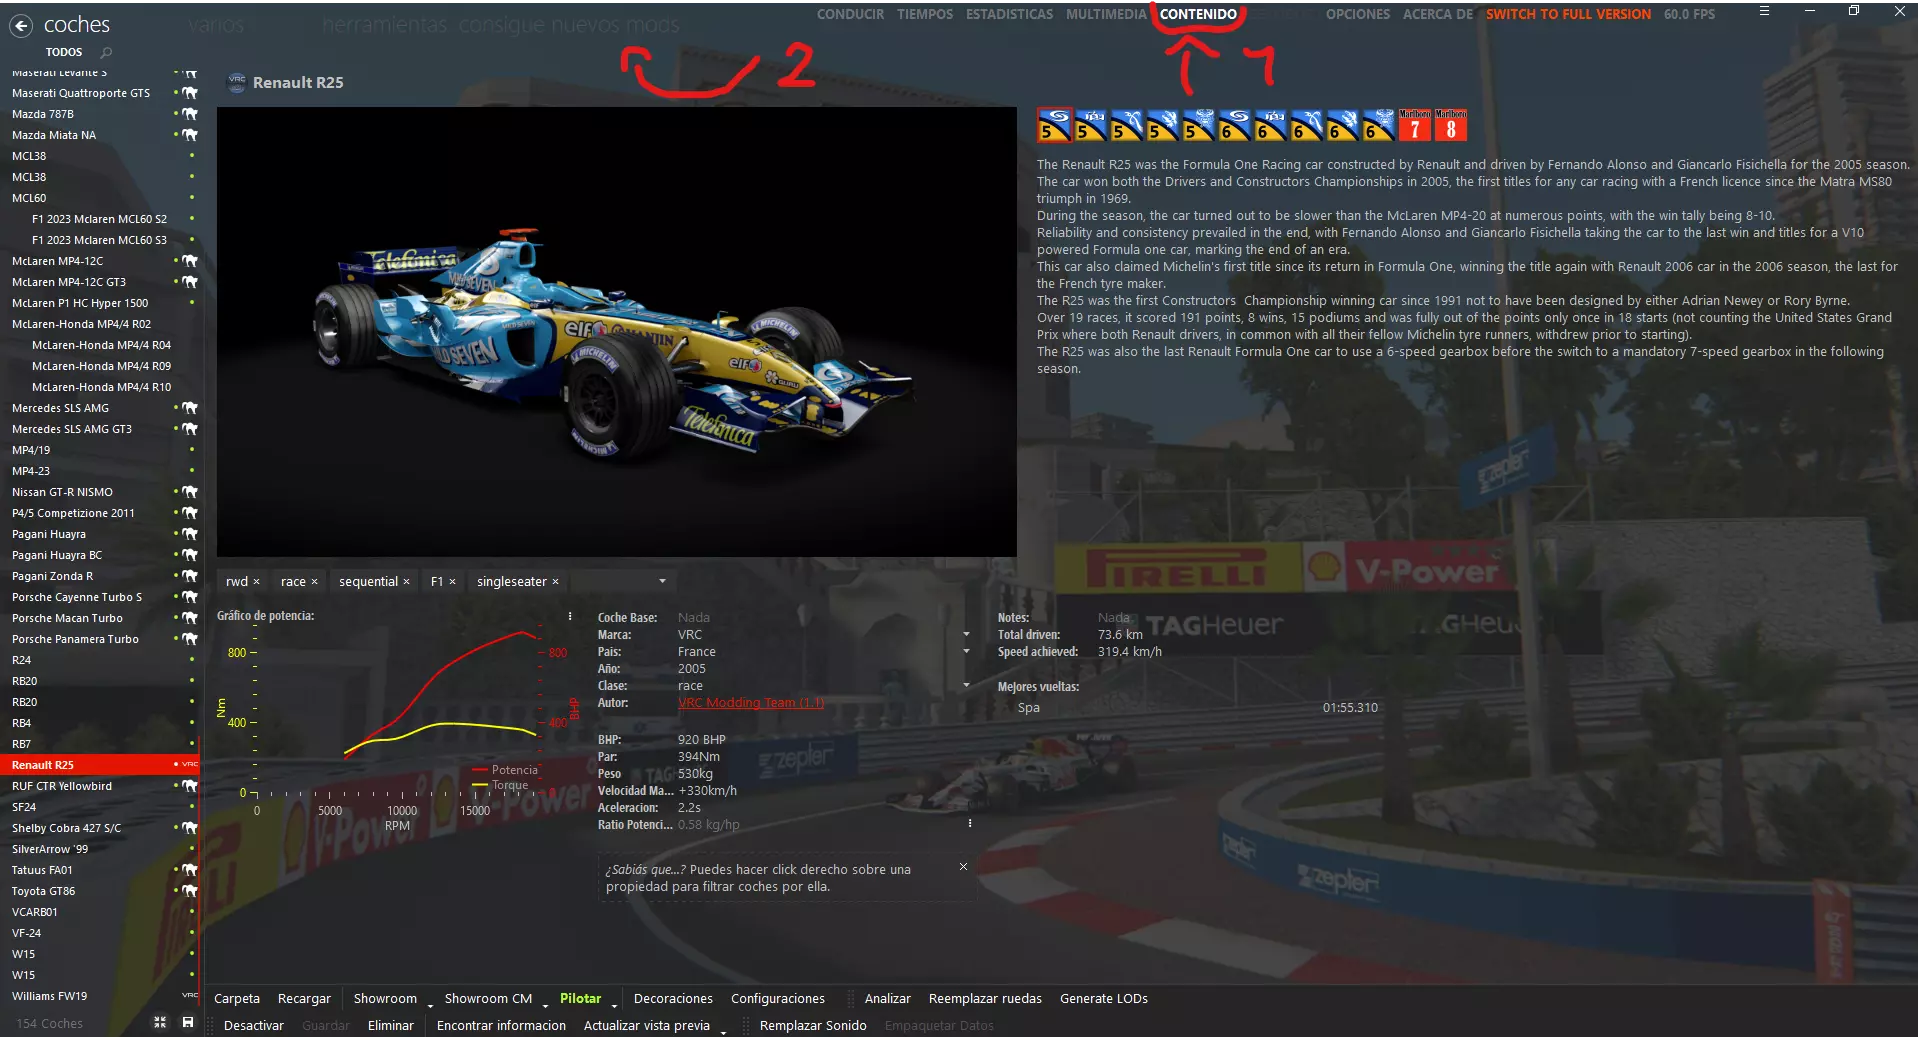This screenshot has width=1918, height=1037.
Task: Expand the Clase dropdown
Action: click(966, 685)
